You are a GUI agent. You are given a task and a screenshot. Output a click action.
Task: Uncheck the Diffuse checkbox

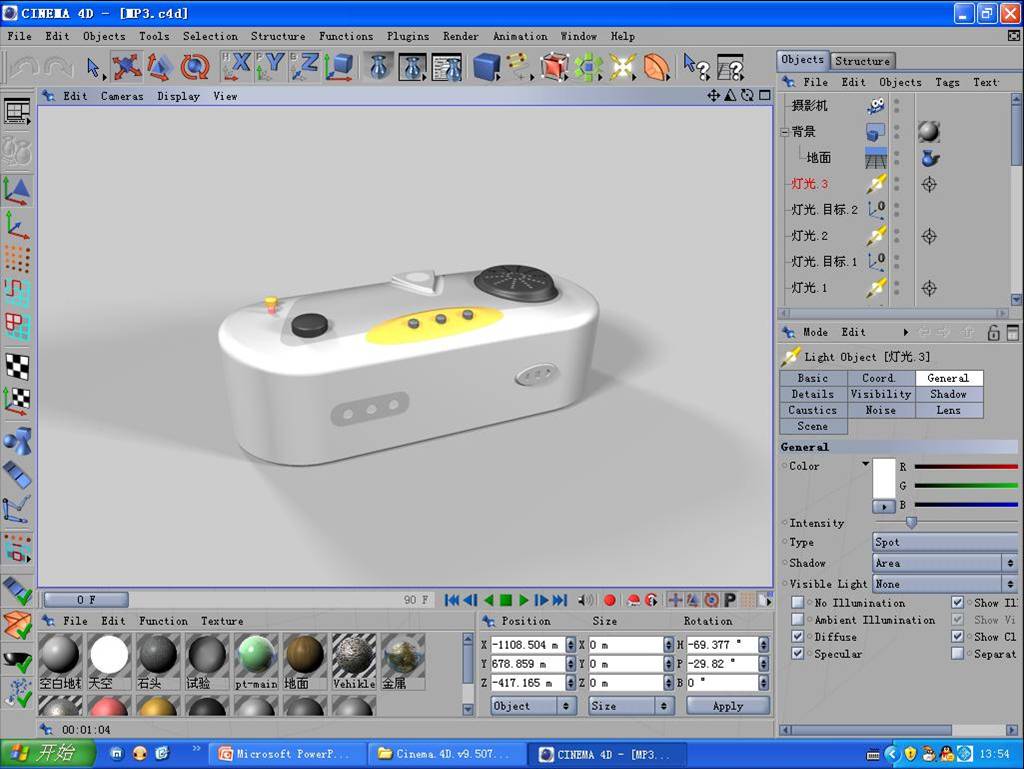point(798,636)
